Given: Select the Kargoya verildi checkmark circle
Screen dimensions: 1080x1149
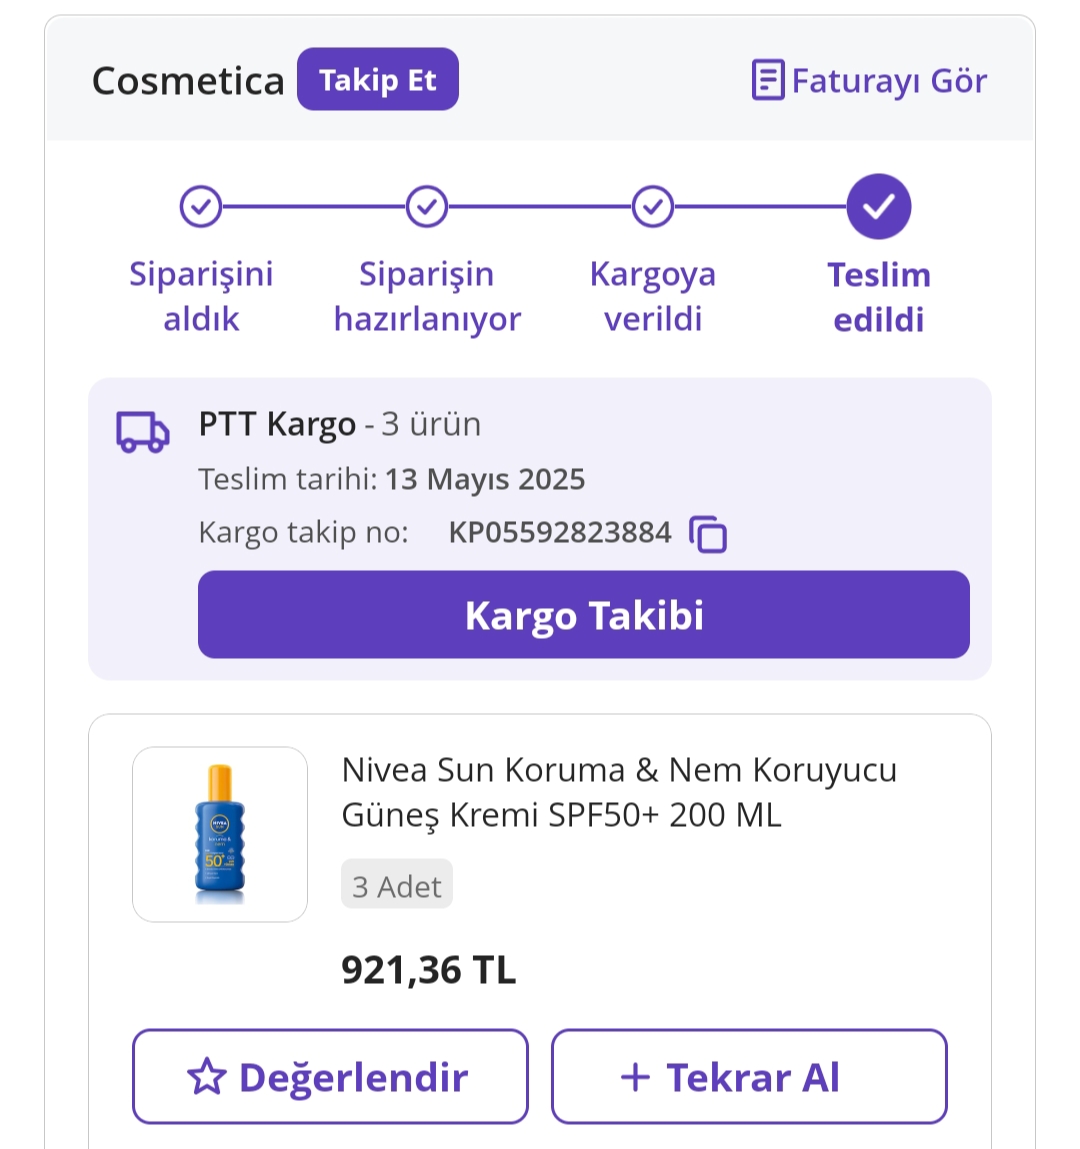Looking at the screenshot, I should (653, 207).
